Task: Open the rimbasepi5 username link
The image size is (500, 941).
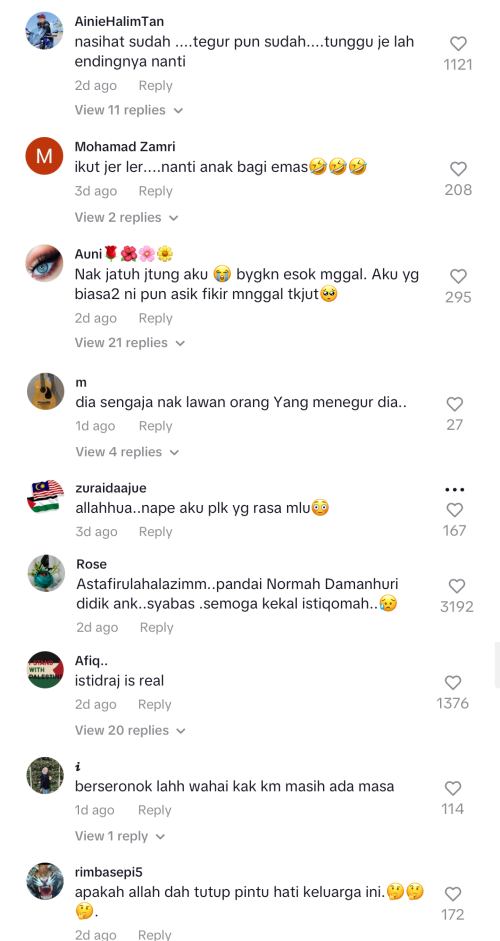Action: (109, 872)
